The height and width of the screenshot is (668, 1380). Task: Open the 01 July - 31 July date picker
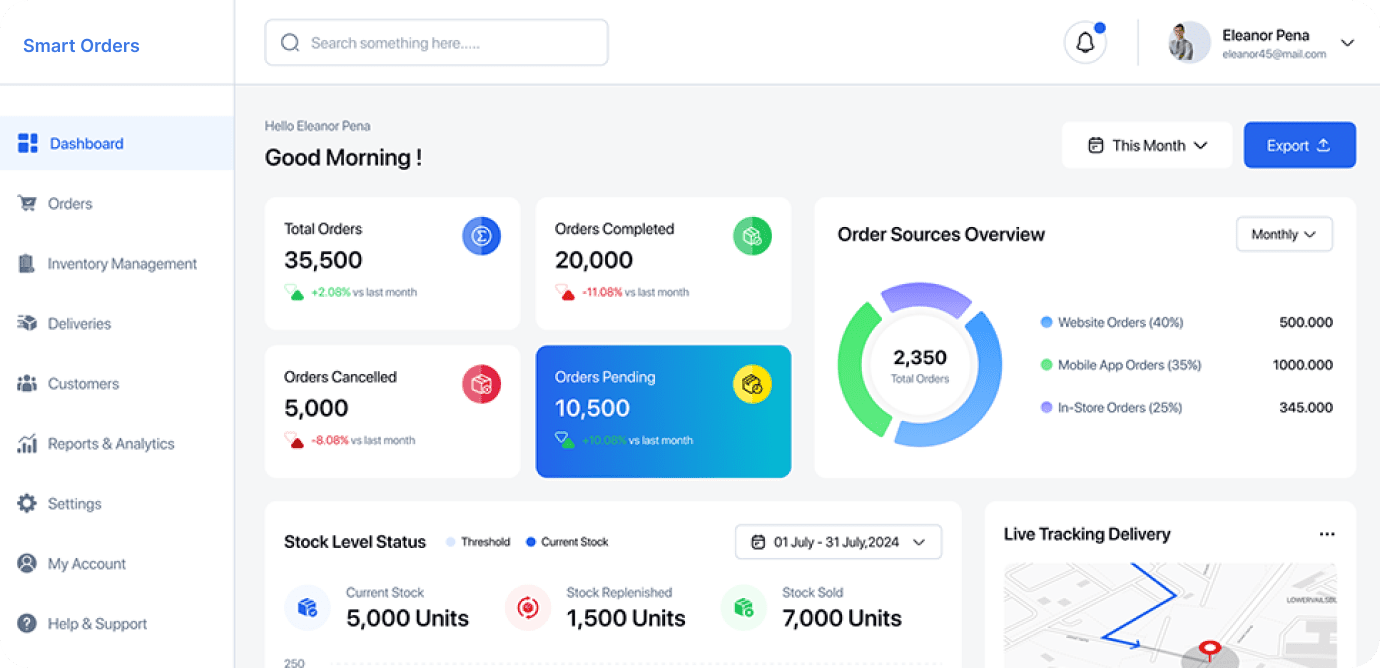coord(838,542)
